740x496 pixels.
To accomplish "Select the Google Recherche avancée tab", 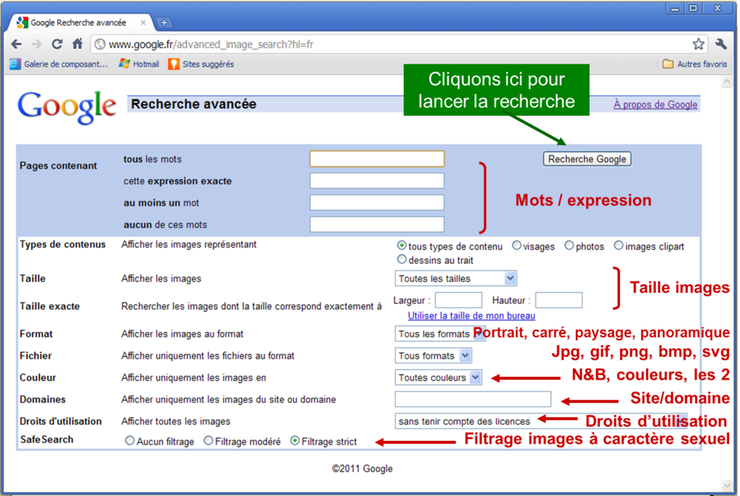I will point(78,23).
